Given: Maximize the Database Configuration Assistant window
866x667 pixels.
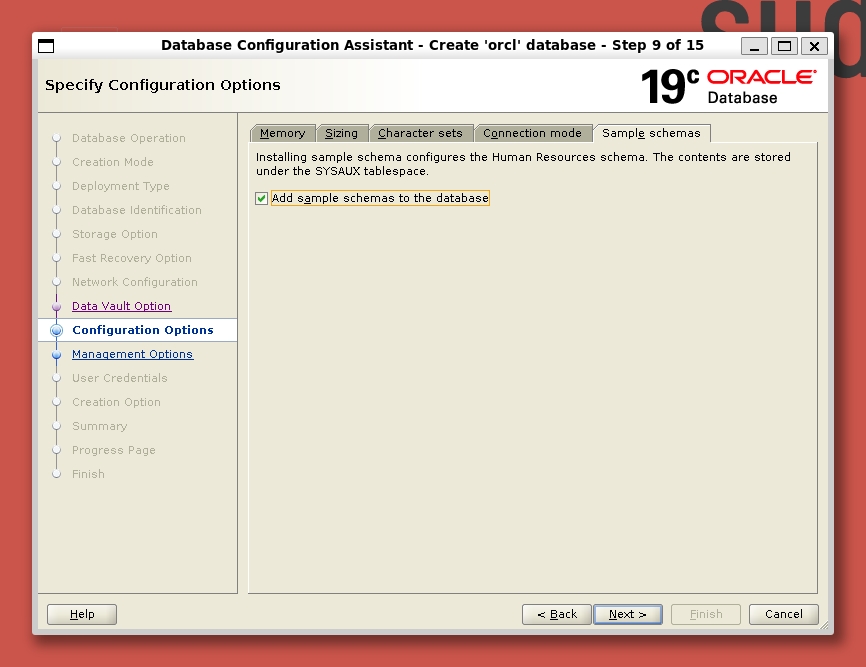Looking at the screenshot, I should [x=784, y=46].
